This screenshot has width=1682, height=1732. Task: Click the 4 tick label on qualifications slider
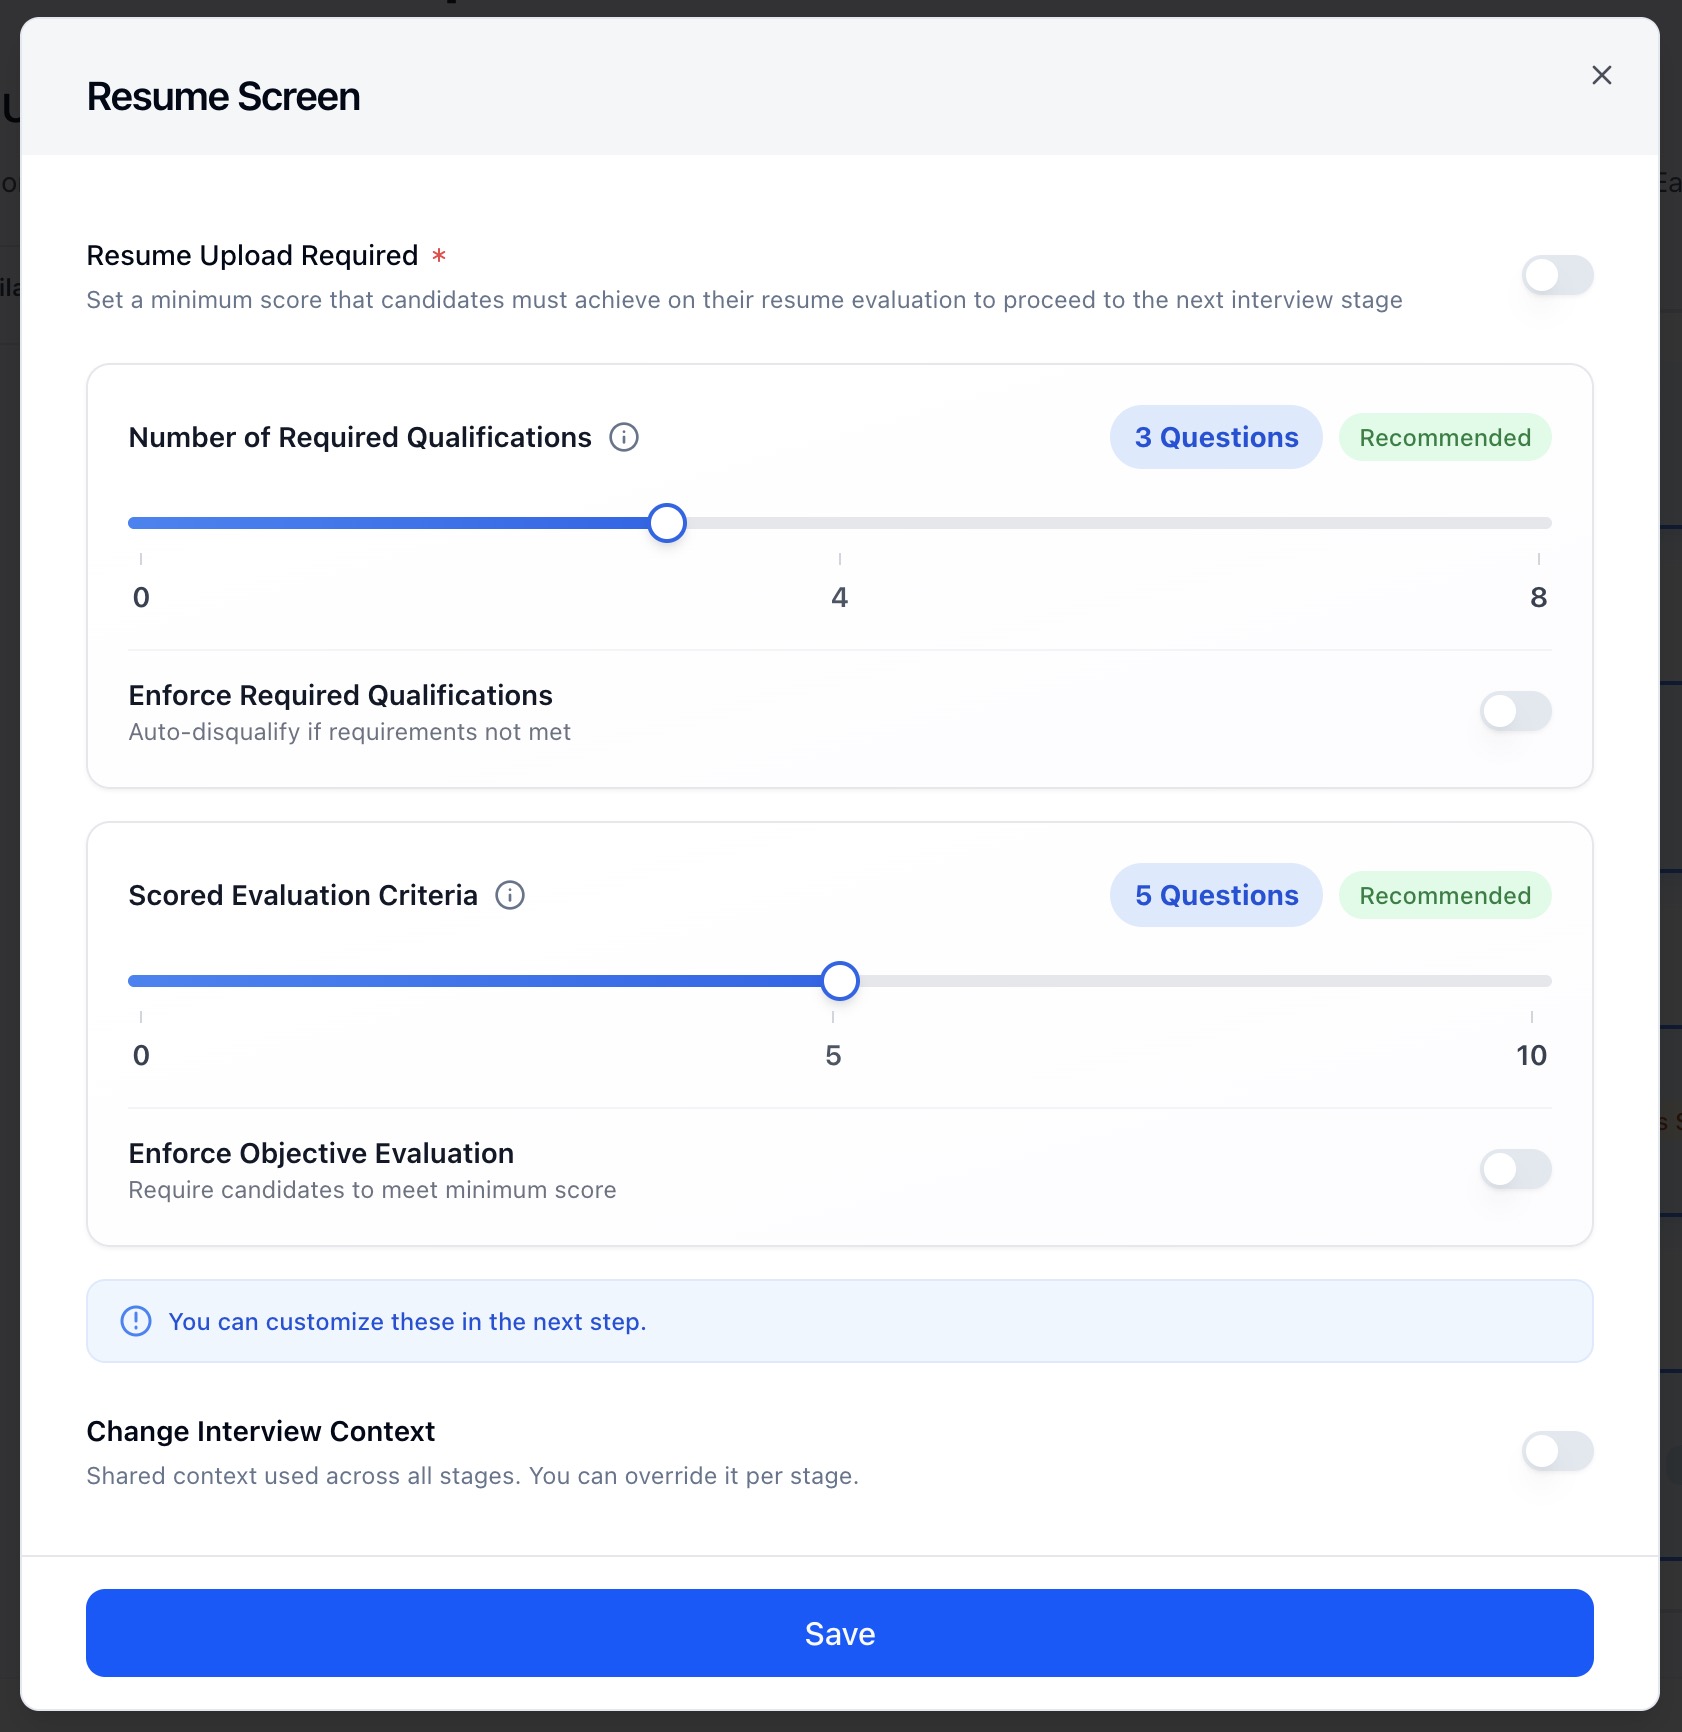point(840,597)
